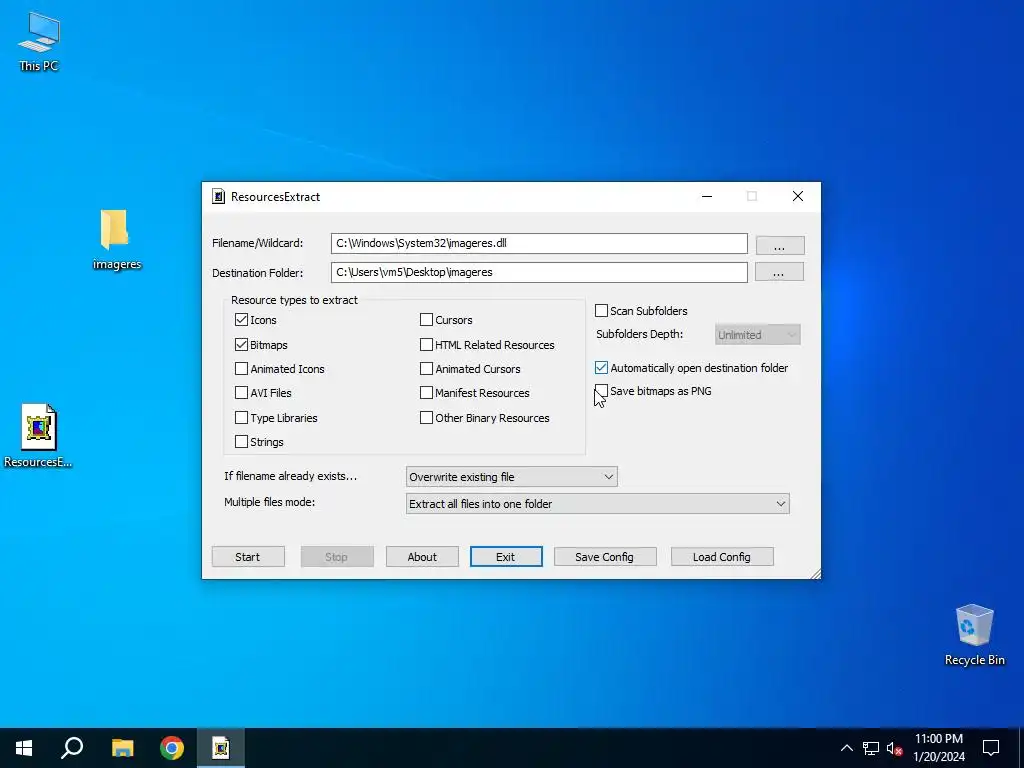Show hidden system tray icons
Screen dimensions: 1024x768
point(846,748)
